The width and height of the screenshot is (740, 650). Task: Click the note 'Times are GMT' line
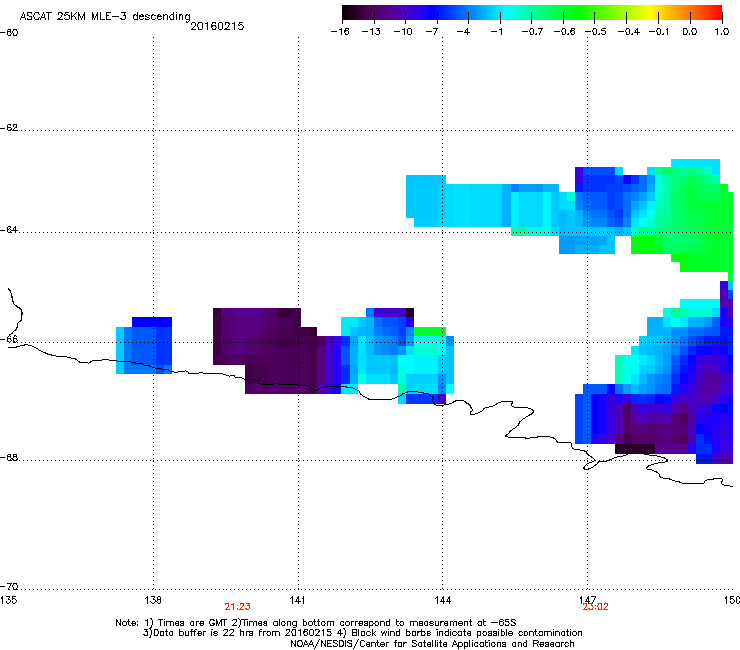click(316, 623)
